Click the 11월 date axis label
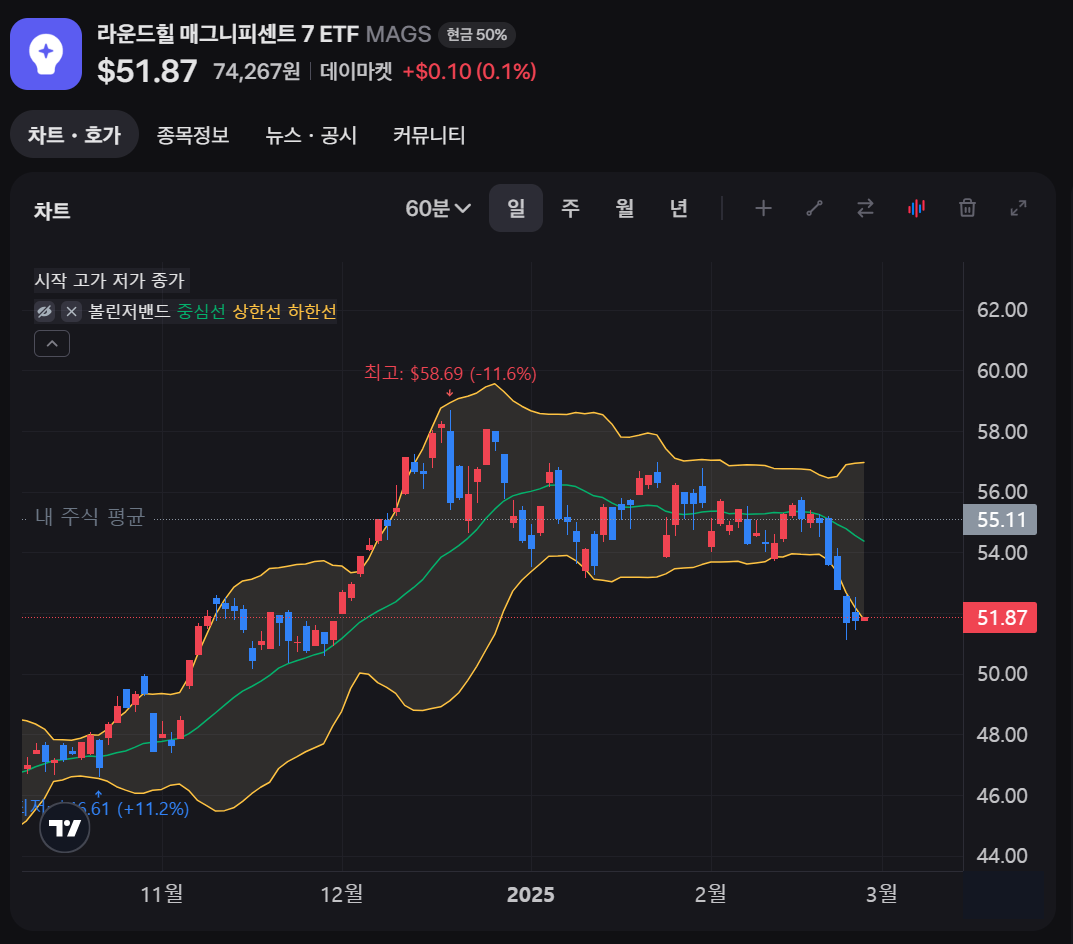The height and width of the screenshot is (944, 1073). tap(162, 894)
